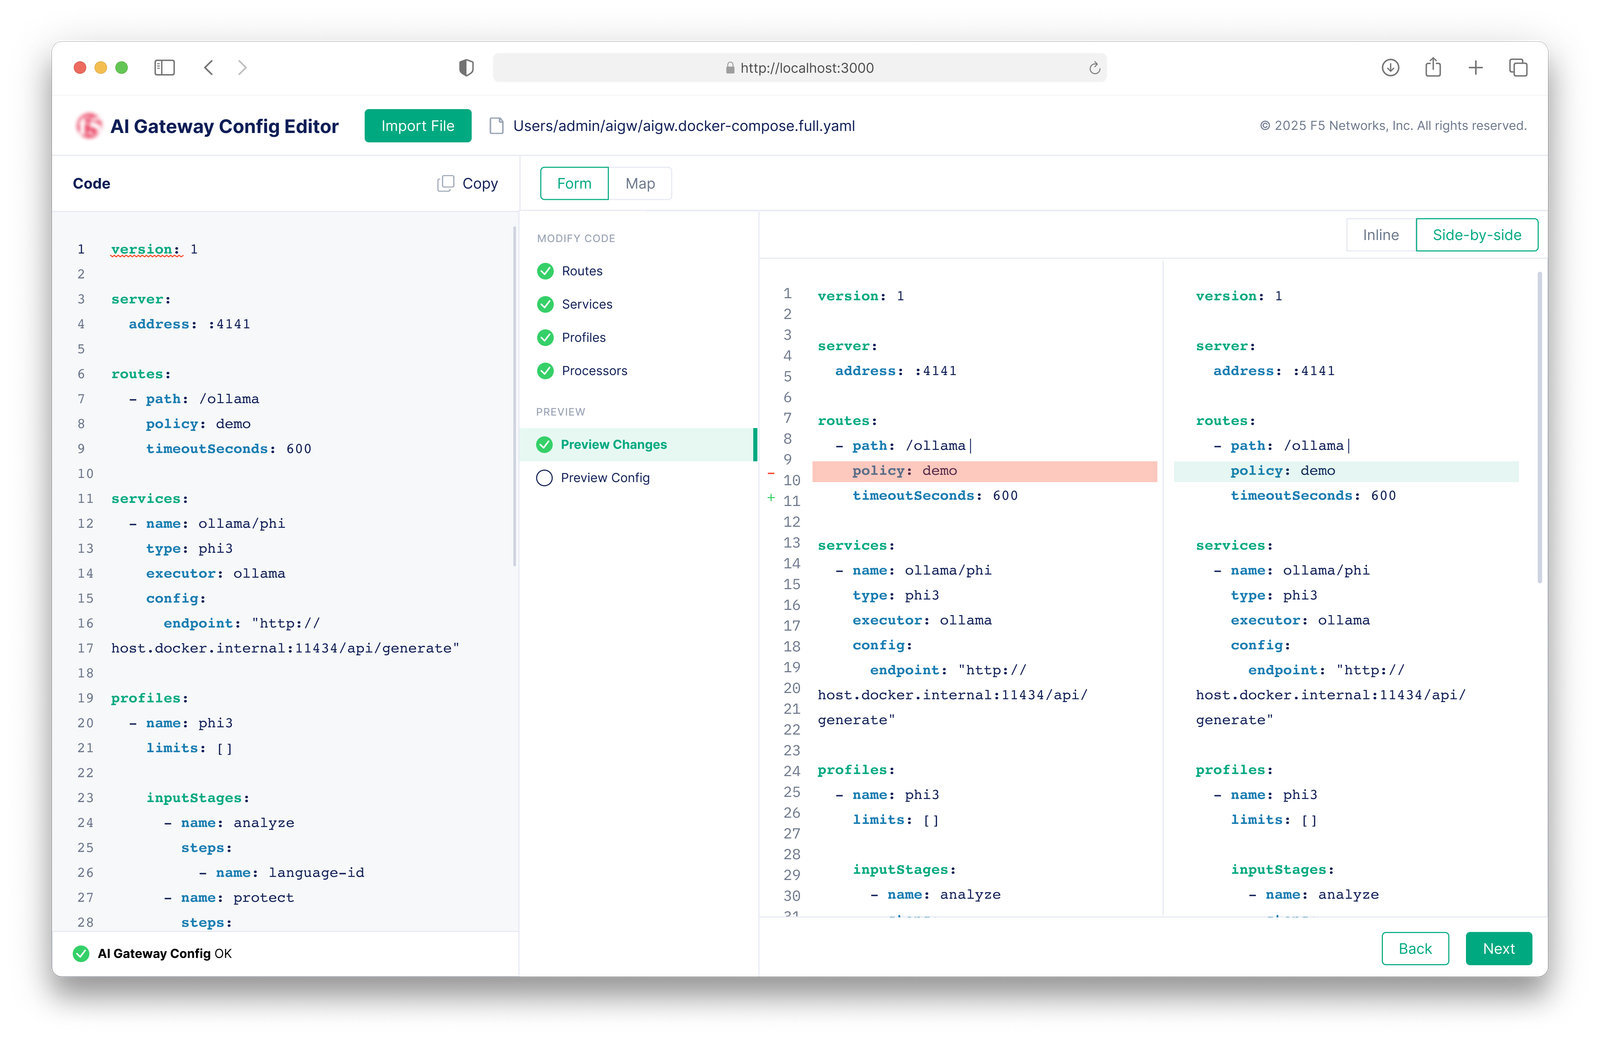Viewport: 1600px width, 1039px height.
Task: Click the privacy shield icon
Action: click(466, 68)
